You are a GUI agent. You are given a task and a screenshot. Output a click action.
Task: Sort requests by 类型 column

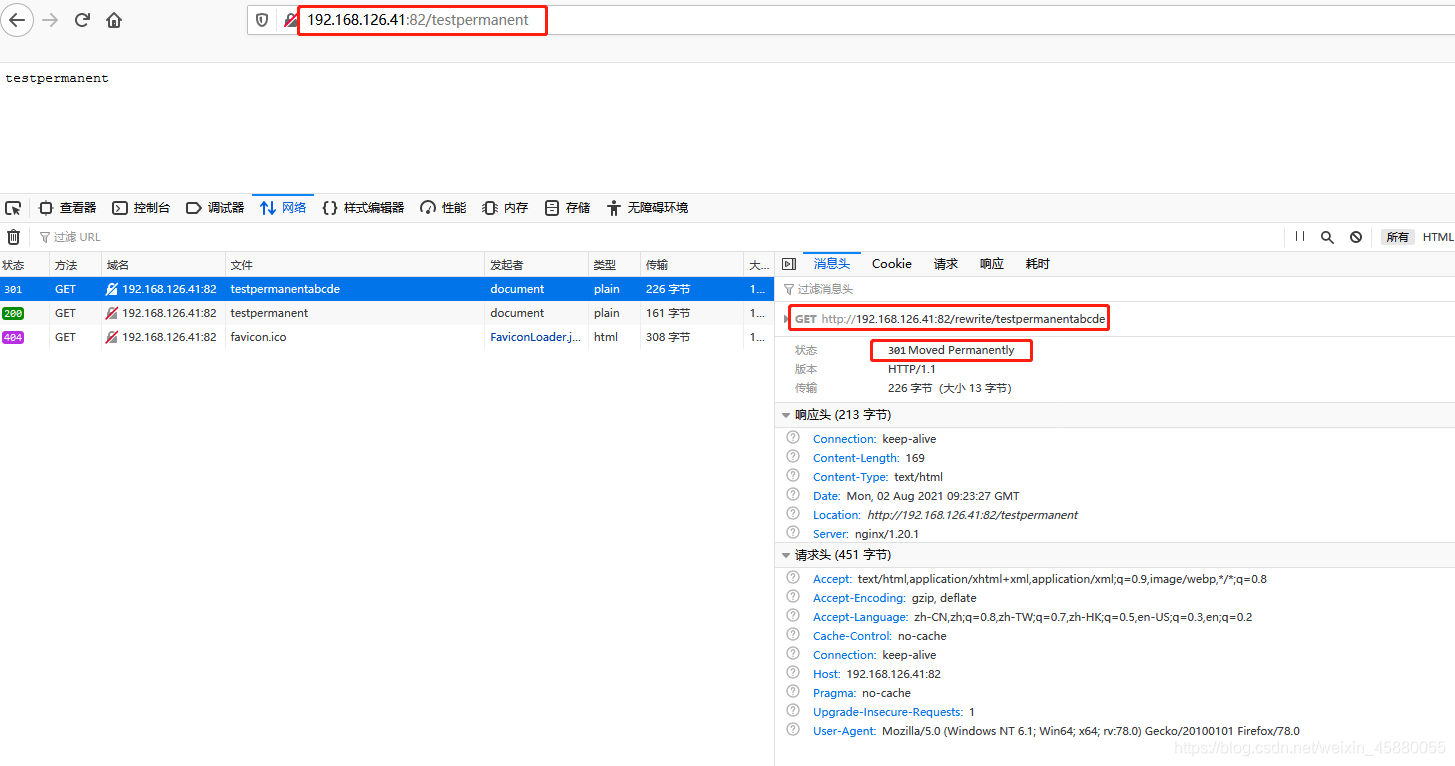click(x=614, y=265)
